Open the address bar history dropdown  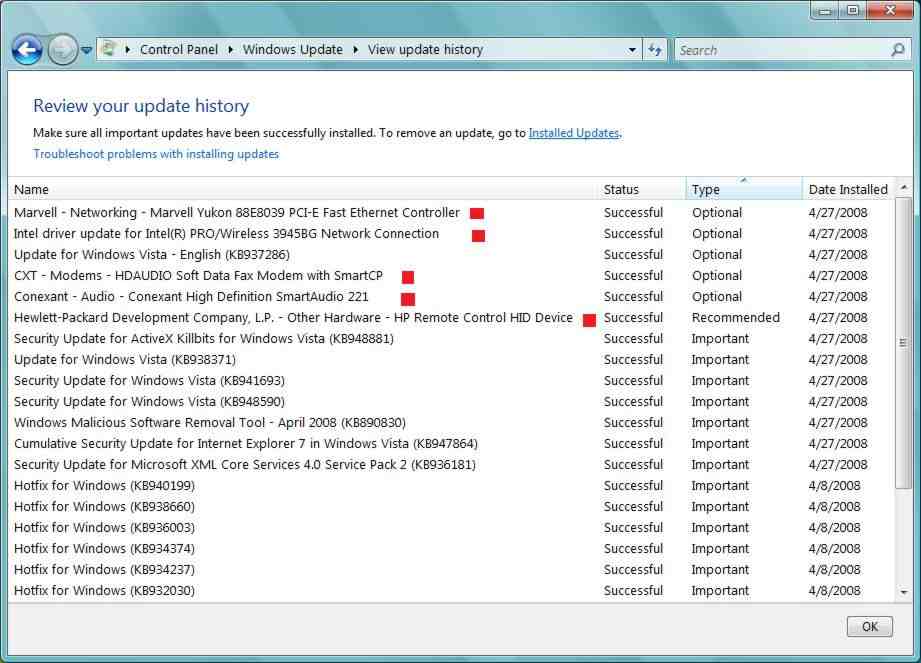click(x=632, y=50)
